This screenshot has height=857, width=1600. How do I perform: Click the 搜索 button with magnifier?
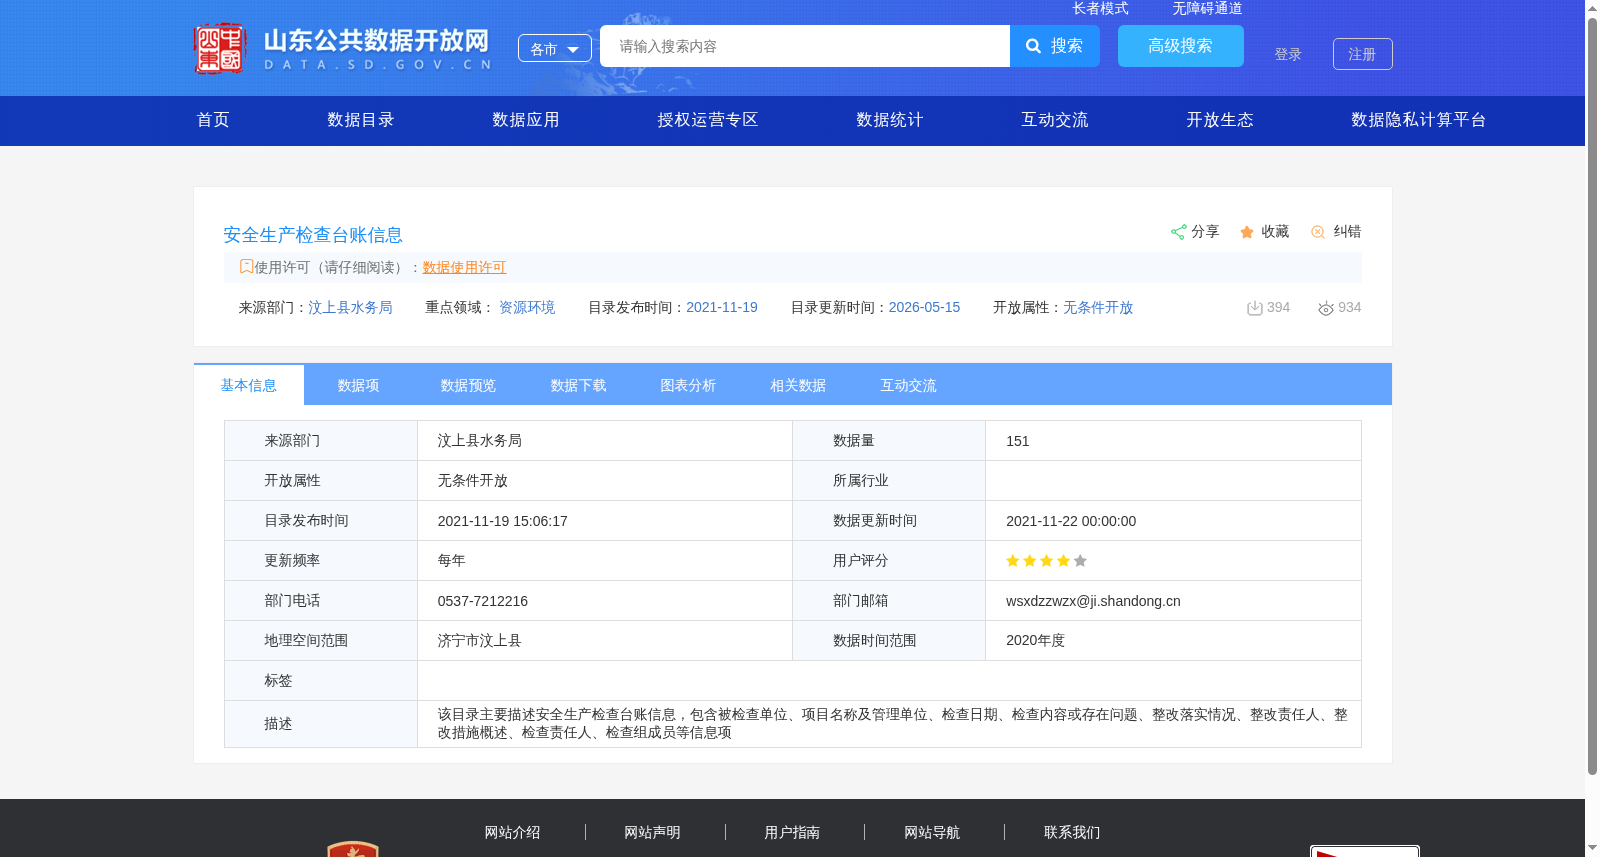tap(1055, 46)
